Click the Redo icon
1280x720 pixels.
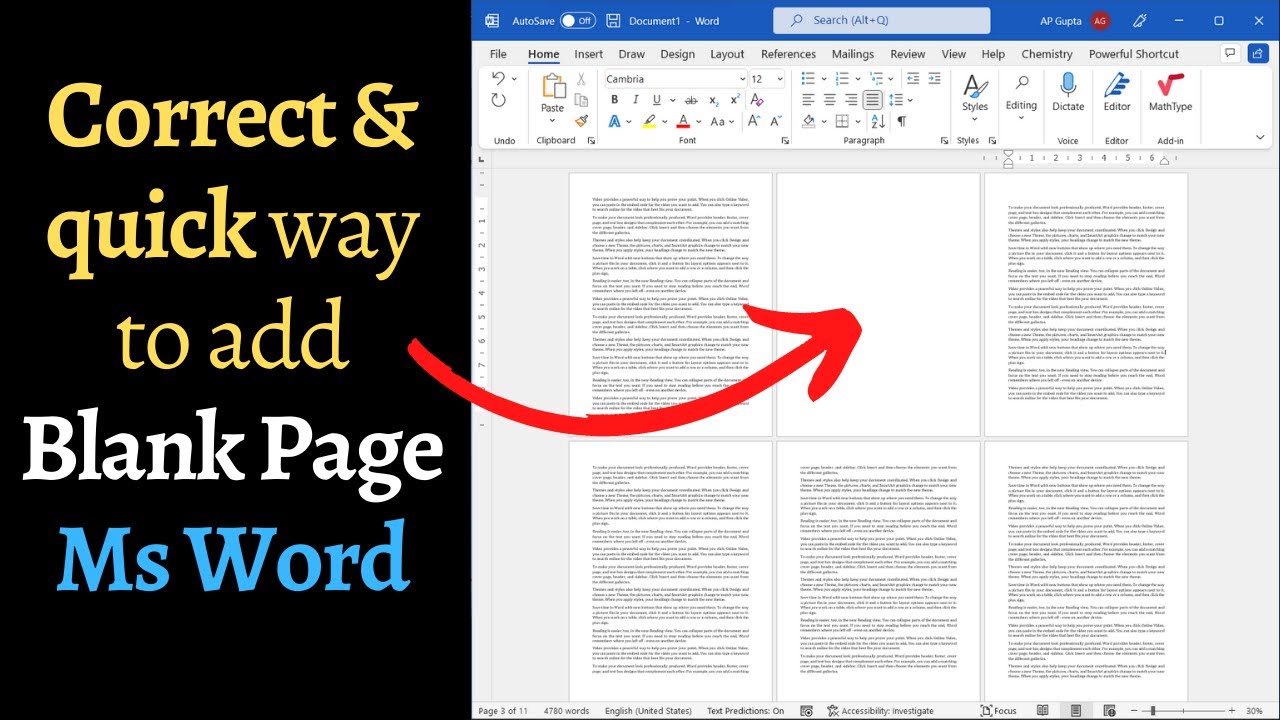498,100
